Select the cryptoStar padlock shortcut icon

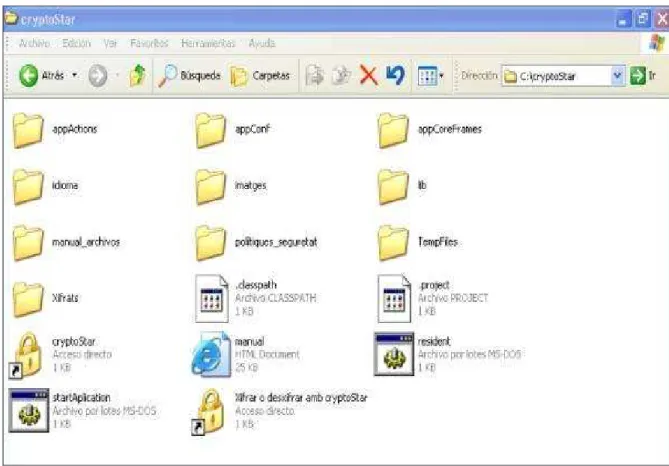(26, 355)
